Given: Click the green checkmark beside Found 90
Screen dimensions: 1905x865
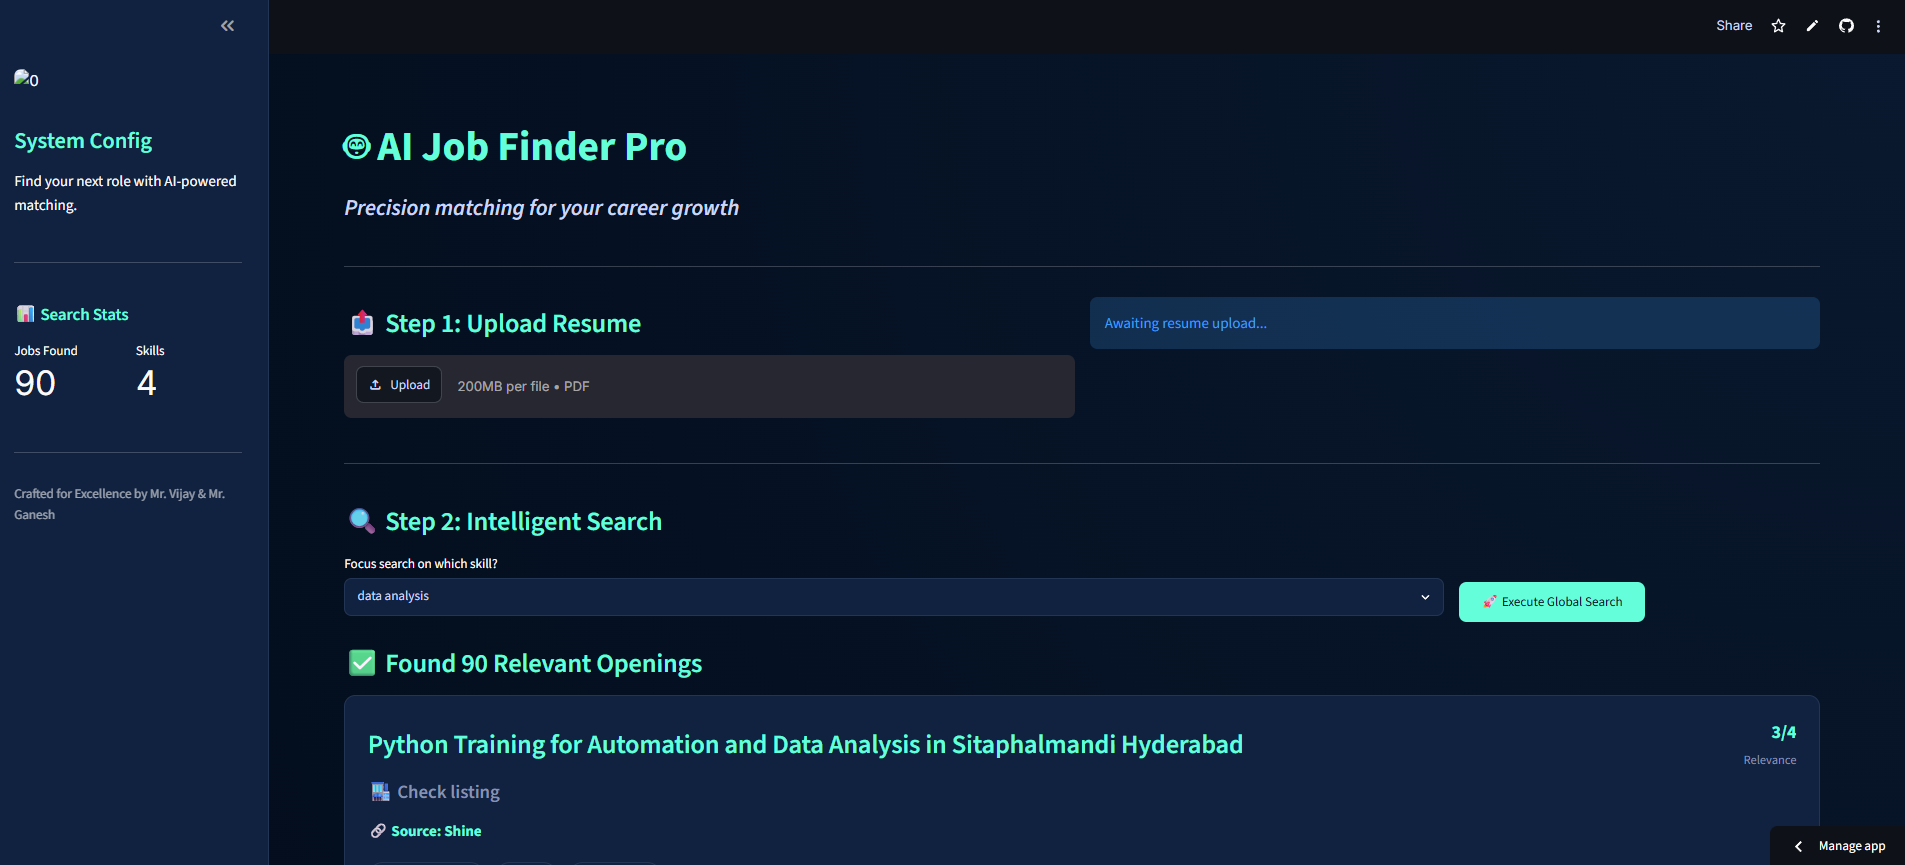Looking at the screenshot, I should pyautogui.click(x=362, y=663).
